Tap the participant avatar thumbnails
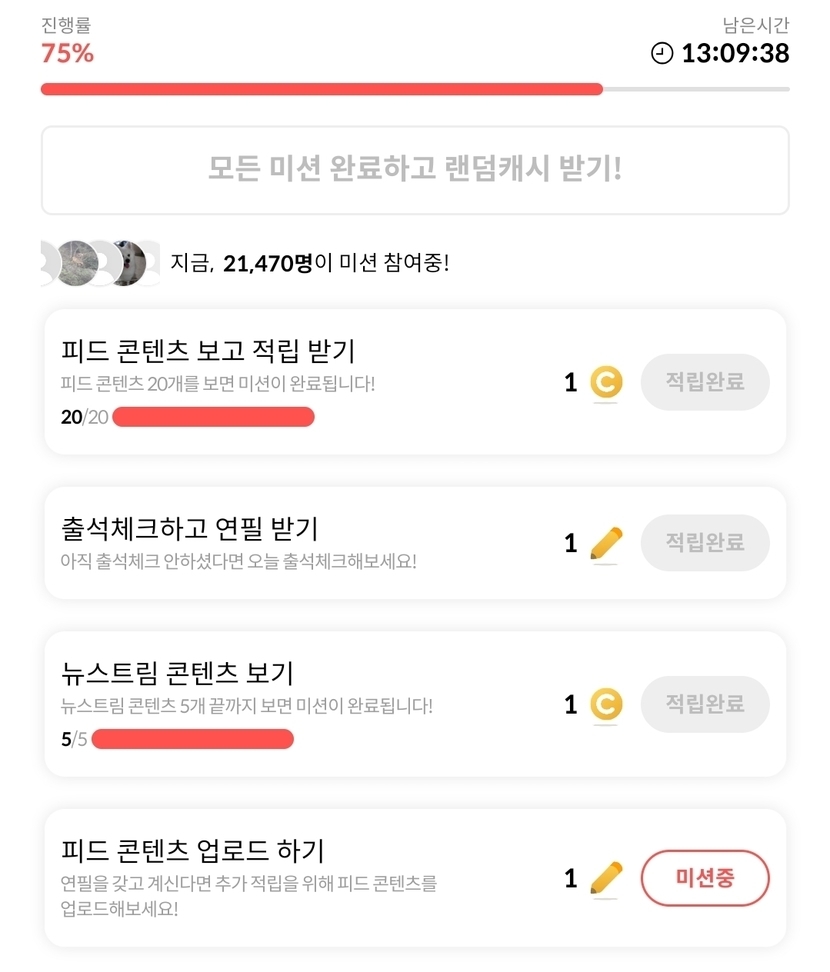Viewport: 830px width, 972px height. (100, 264)
